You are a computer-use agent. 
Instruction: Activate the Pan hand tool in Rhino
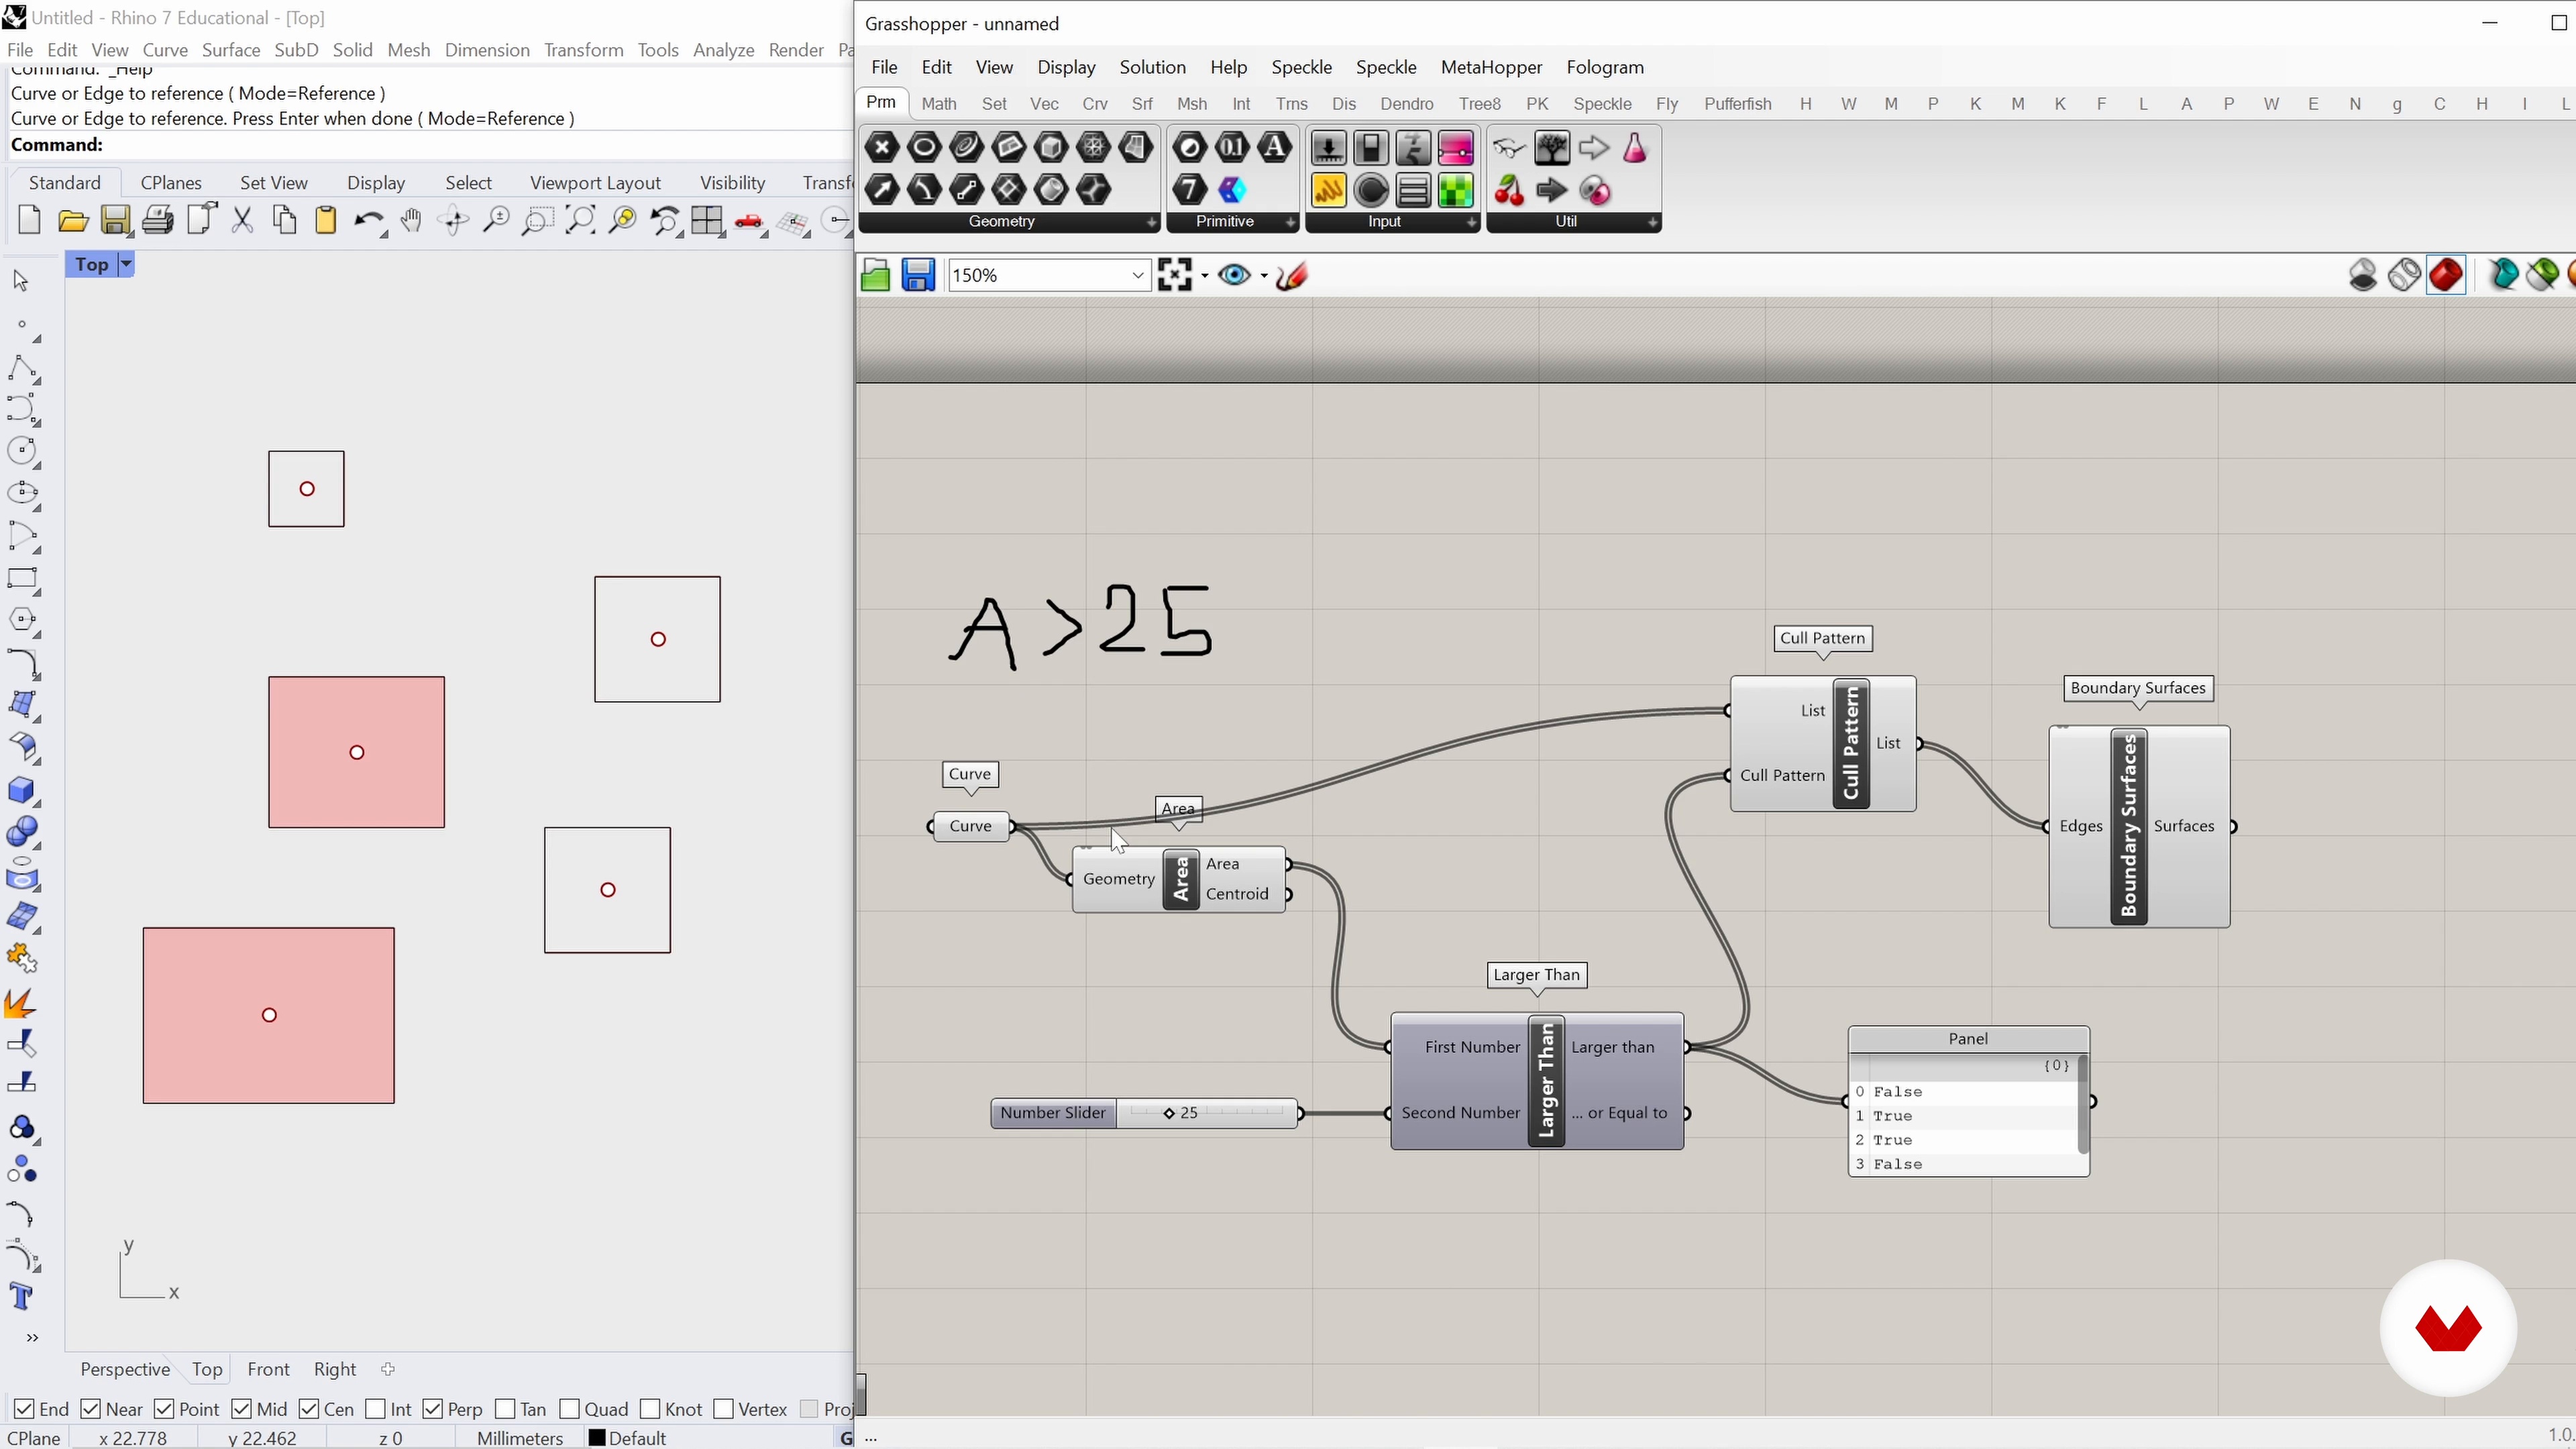(411, 220)
